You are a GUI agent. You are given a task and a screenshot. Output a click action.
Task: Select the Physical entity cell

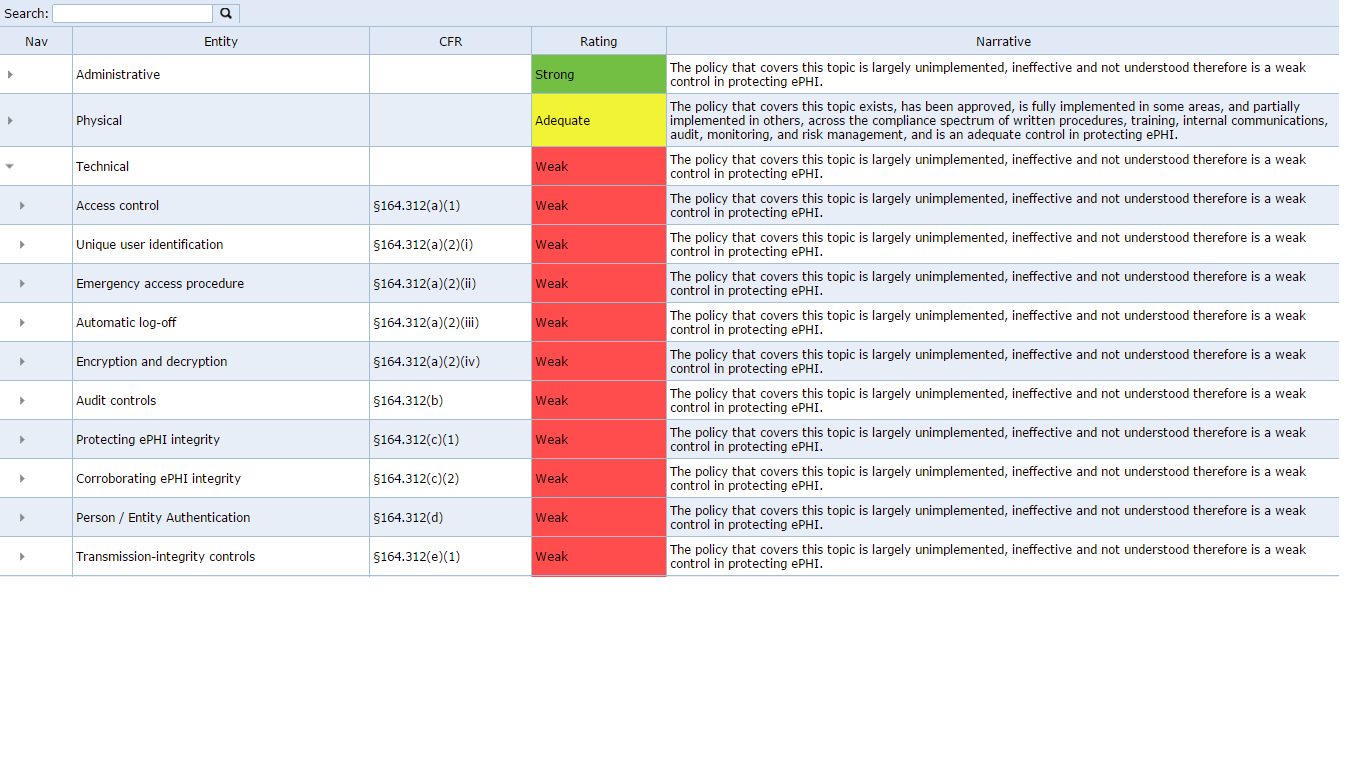(221, 121)
